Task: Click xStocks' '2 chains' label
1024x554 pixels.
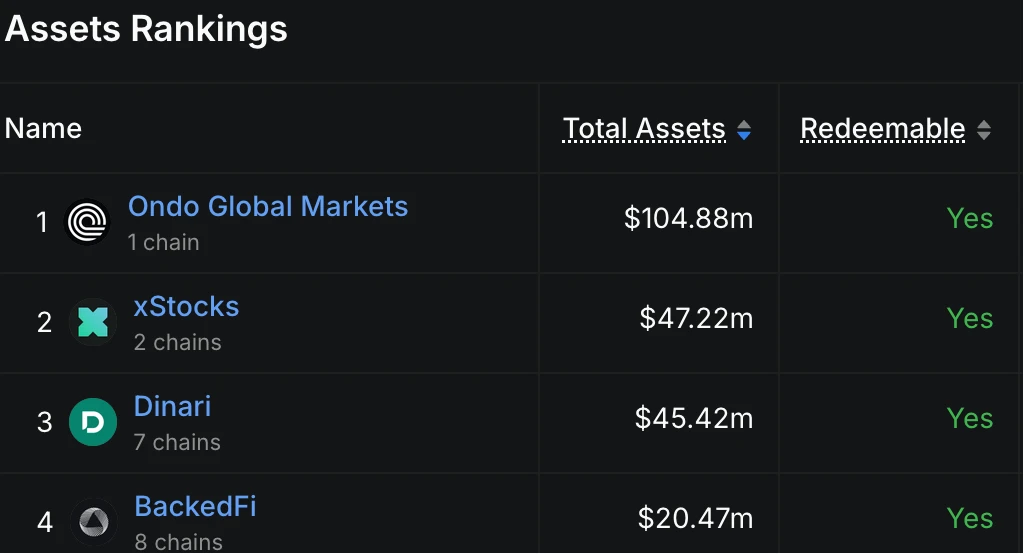Action: pos(177,342)
